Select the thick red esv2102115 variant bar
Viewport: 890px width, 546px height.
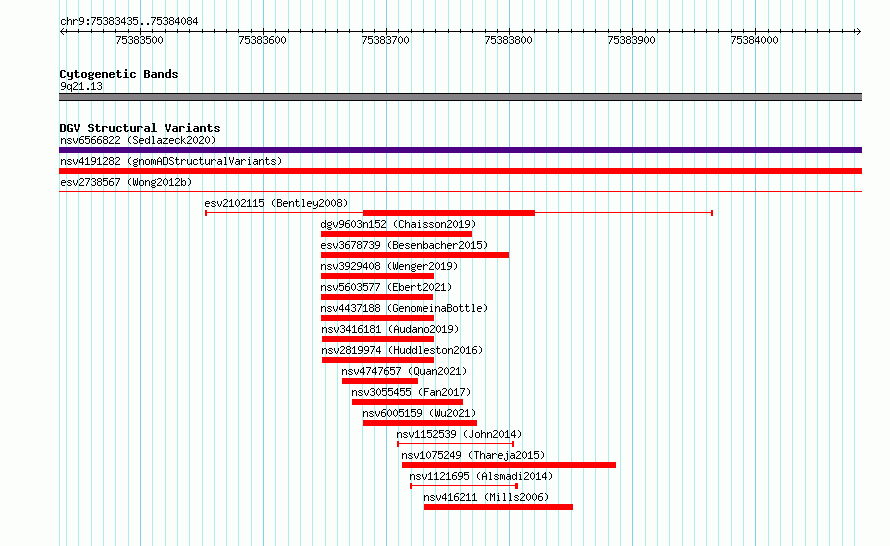coord(449,213)
